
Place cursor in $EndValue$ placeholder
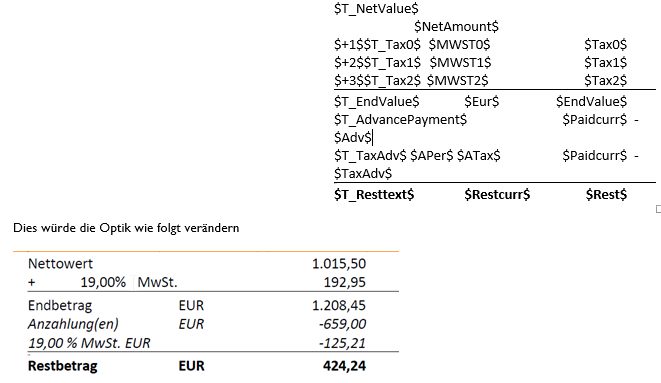point(591,102)
